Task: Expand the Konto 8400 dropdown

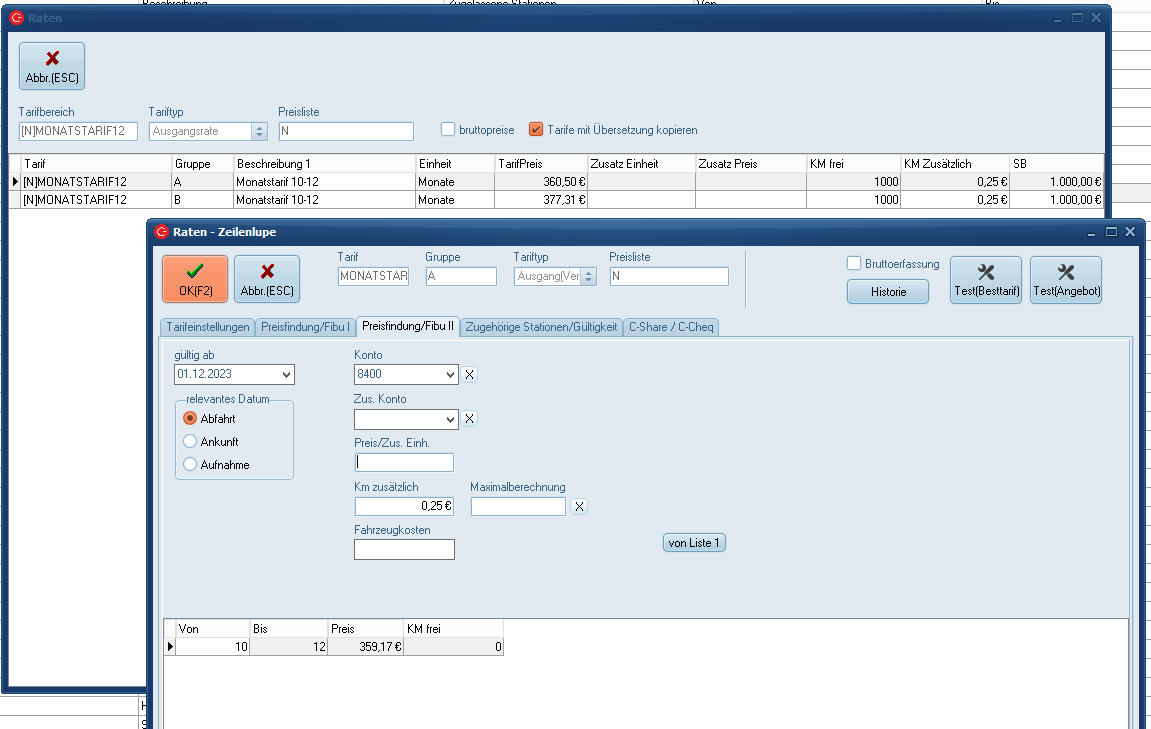Action: point(449,374)
